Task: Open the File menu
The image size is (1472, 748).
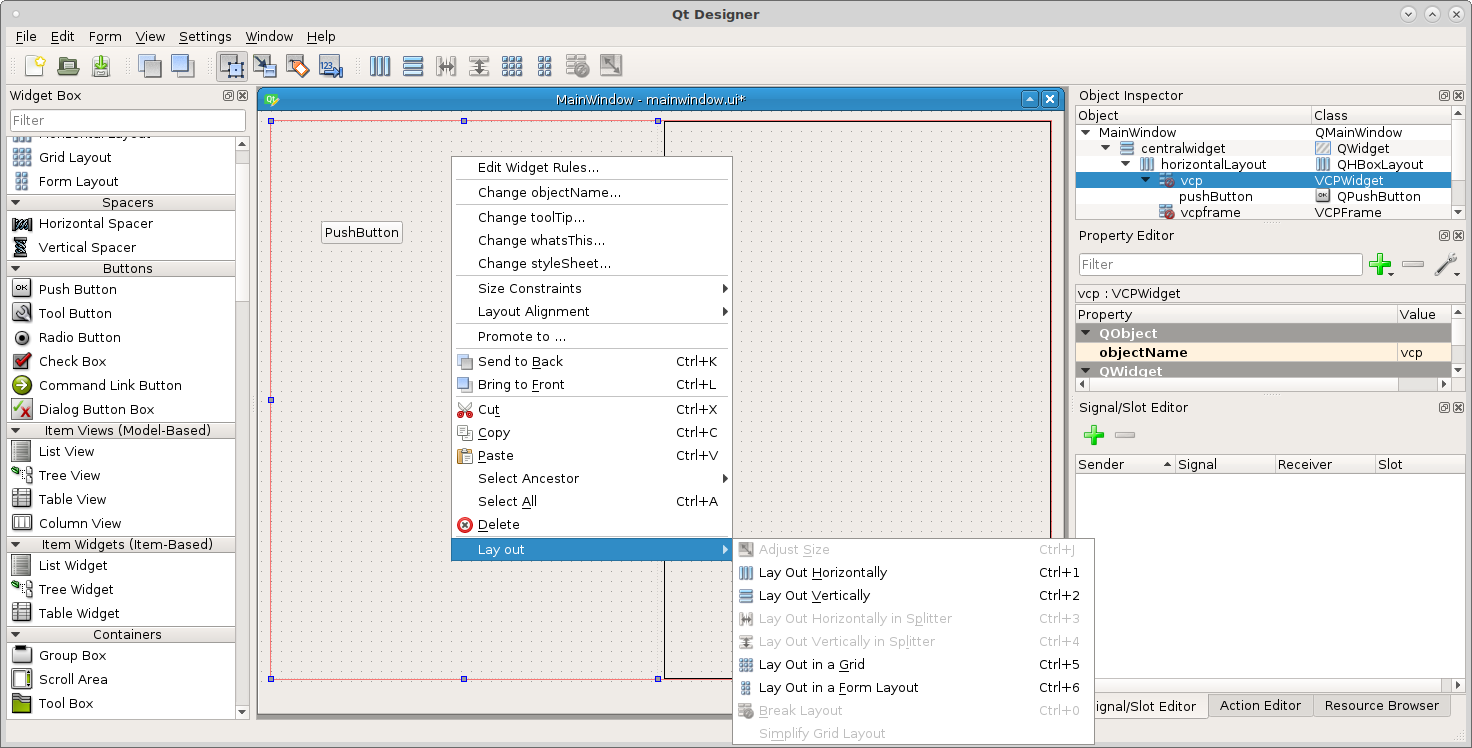Action: point(26,36)
